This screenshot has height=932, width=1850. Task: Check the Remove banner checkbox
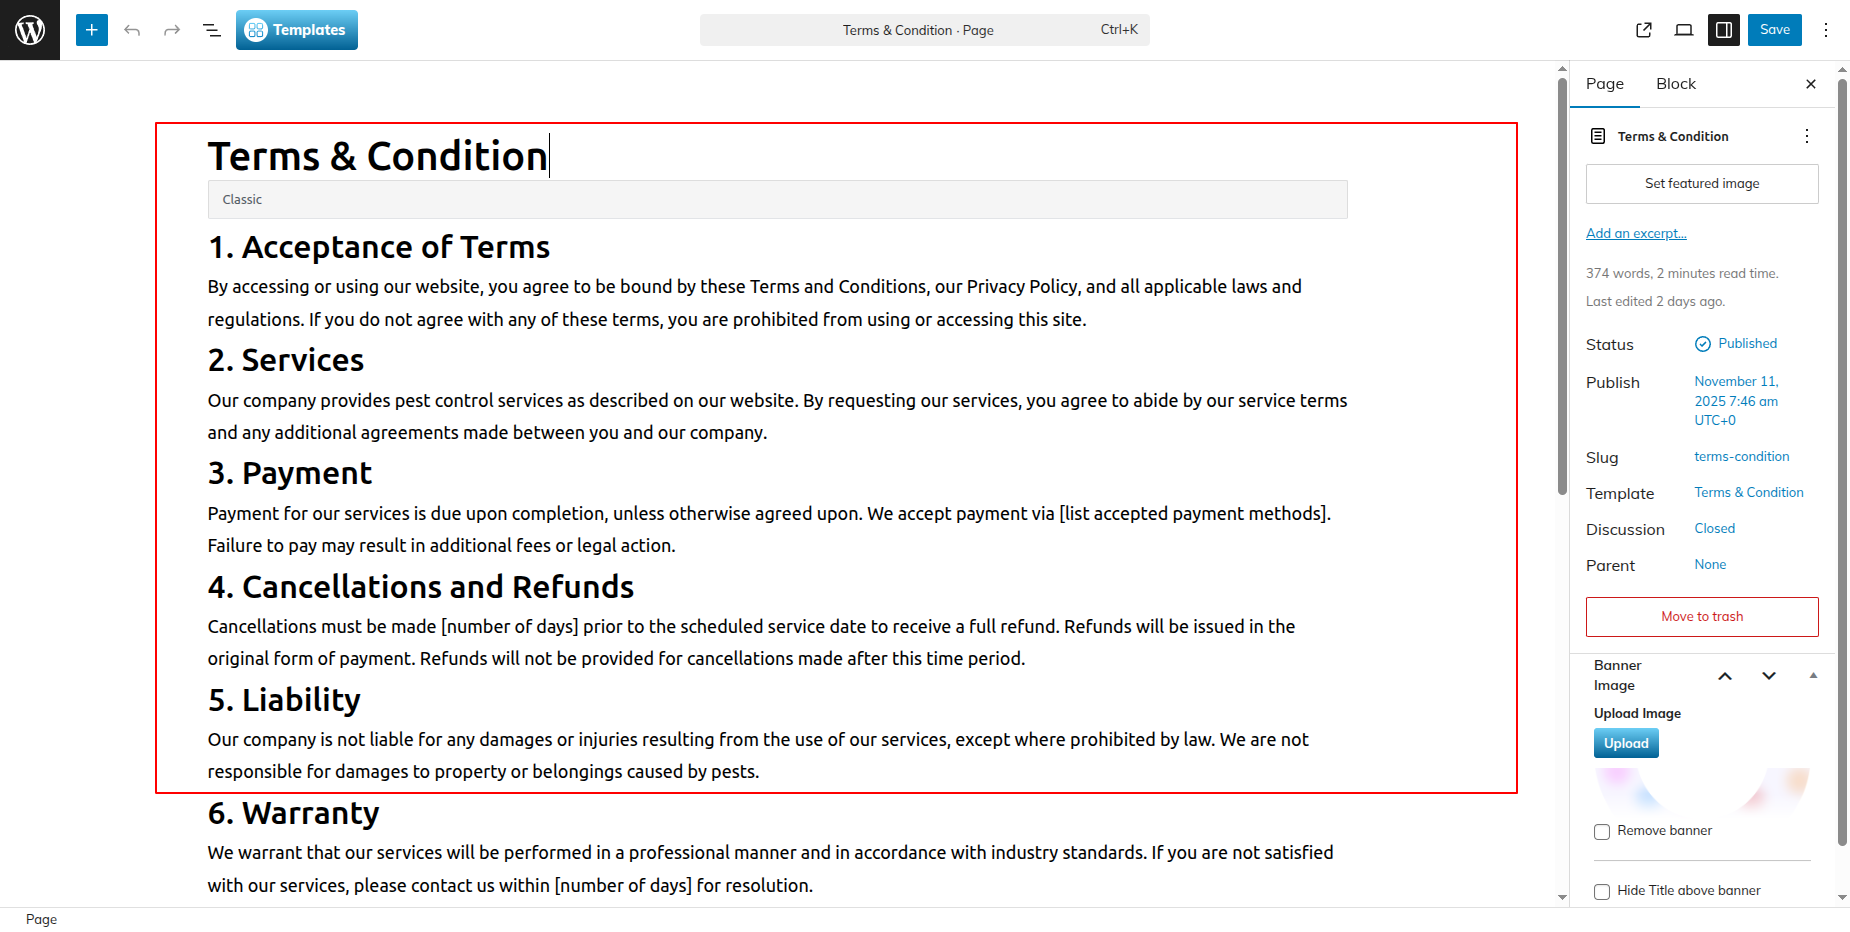[x=1602, y=832]
